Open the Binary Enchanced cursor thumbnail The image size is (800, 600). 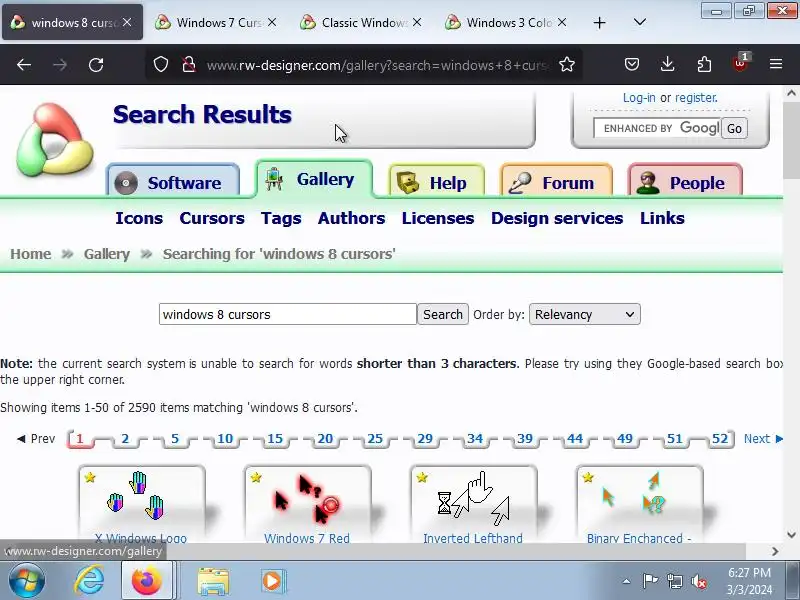click(639, 503)
